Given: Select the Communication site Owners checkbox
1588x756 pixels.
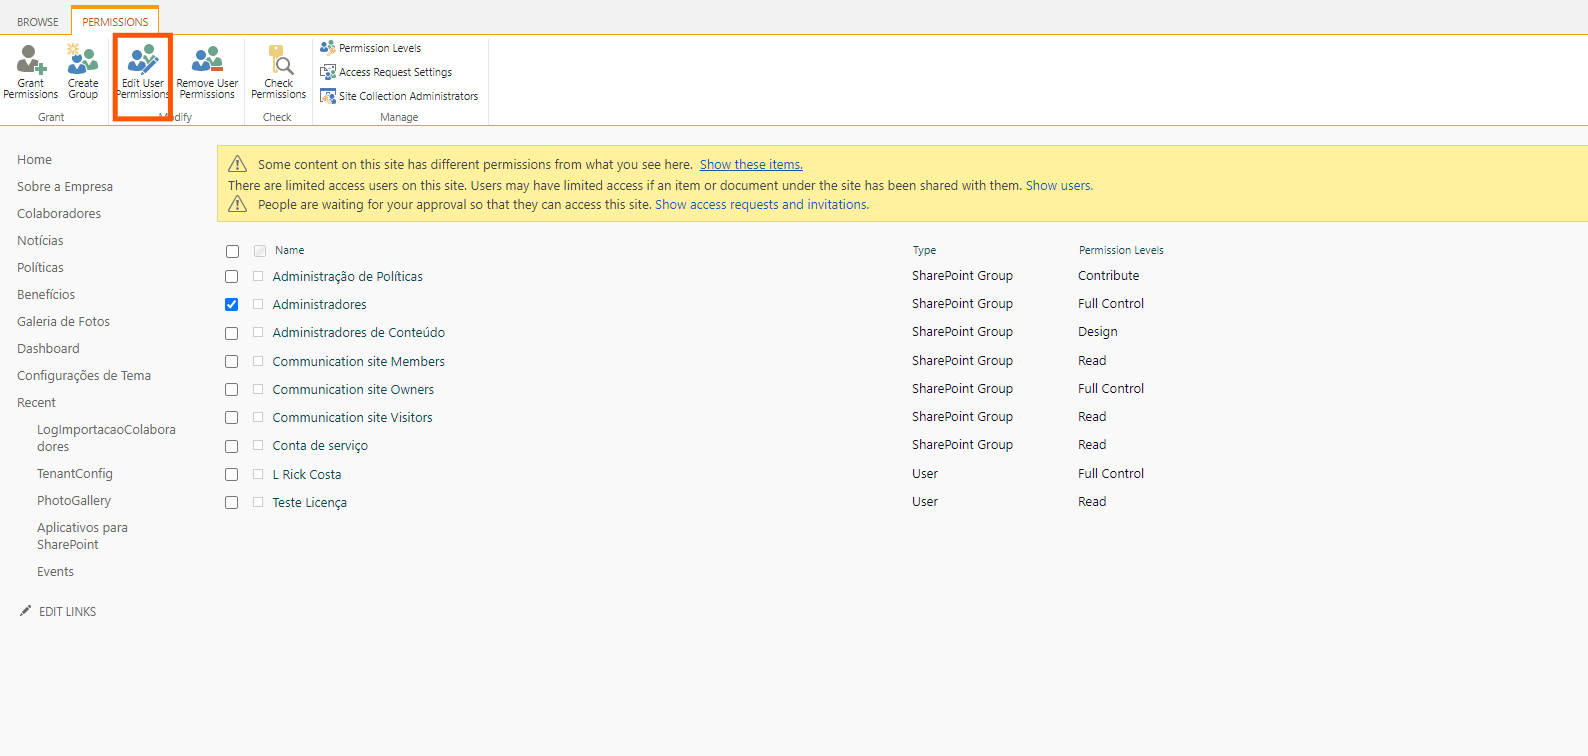Looking at the screenshot, I should pyautogui.click(x=232, y=390).
